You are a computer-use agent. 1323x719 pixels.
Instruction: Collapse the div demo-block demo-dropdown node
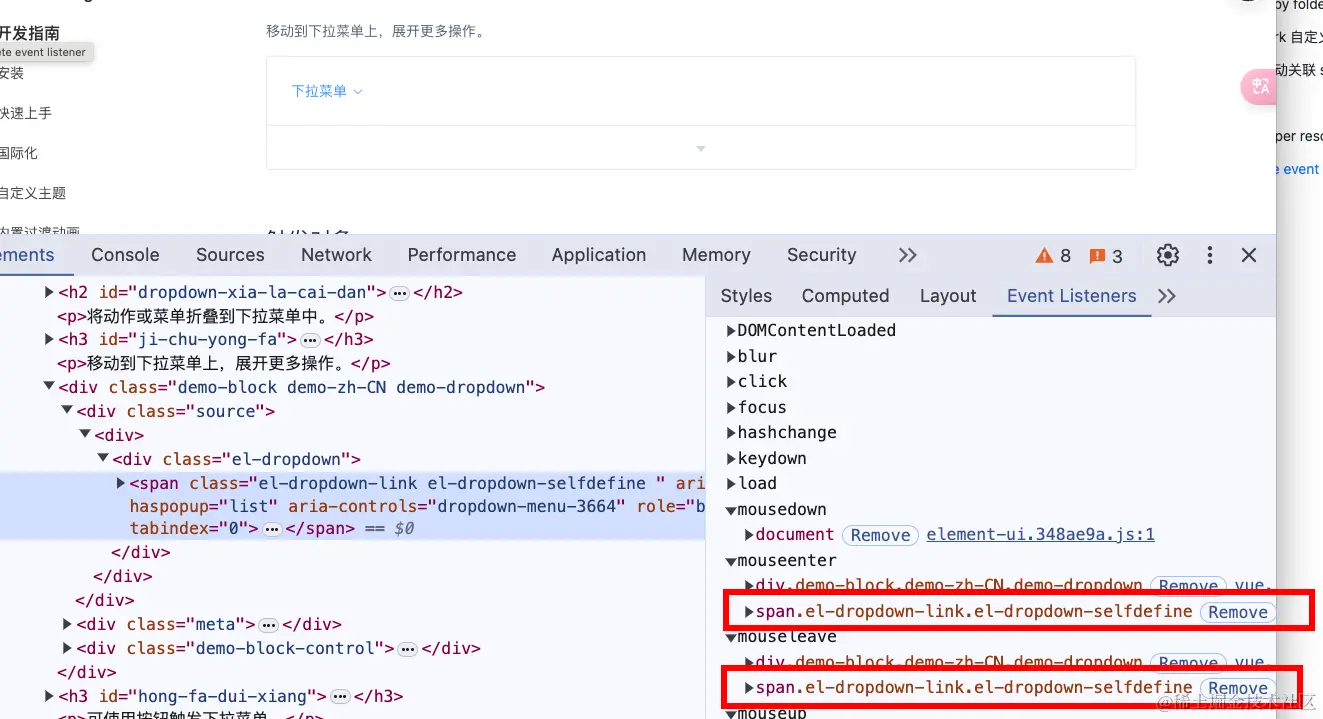click(49, 387)
